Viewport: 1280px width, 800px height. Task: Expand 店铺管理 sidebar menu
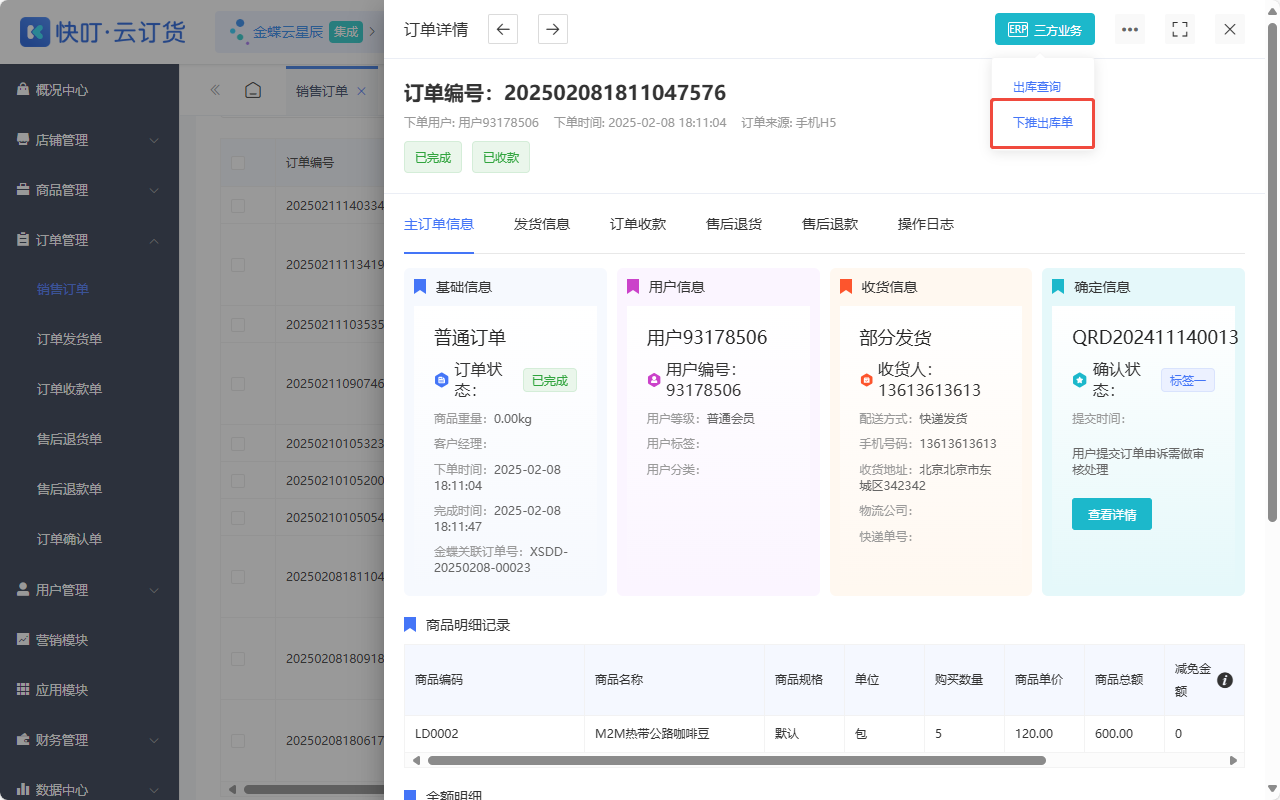[89, 140]
